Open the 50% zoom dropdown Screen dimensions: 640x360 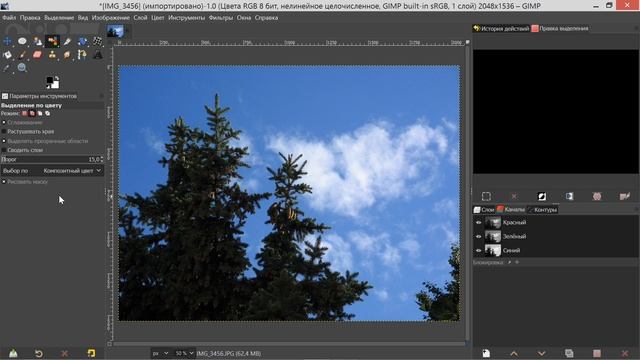click(184, 353)
